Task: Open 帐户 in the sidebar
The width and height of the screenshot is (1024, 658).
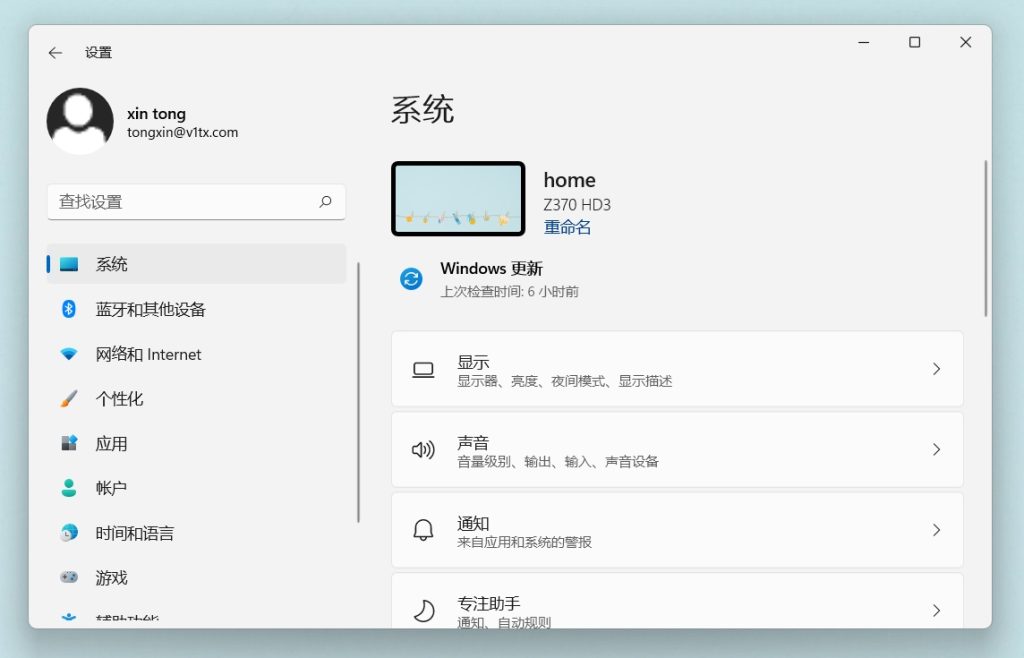Action: [x=196, y=488]
